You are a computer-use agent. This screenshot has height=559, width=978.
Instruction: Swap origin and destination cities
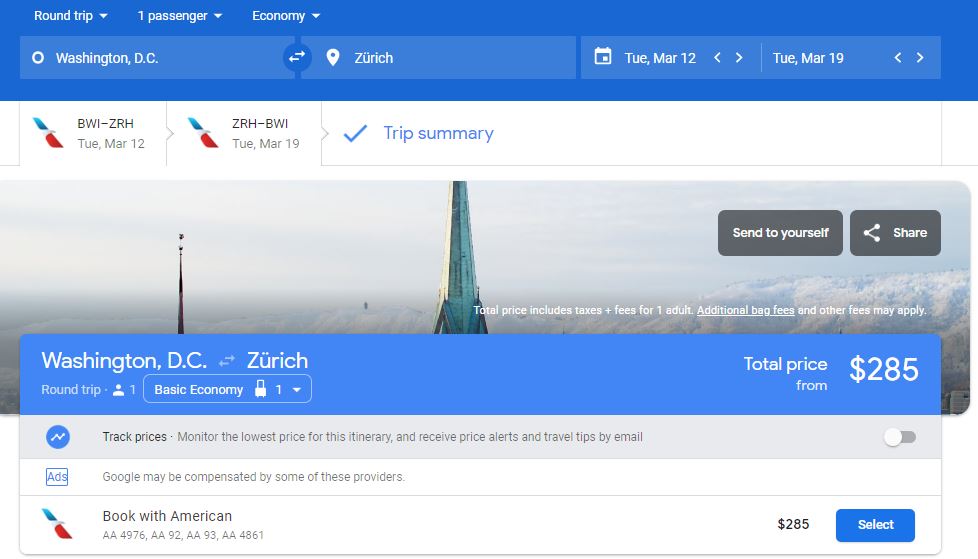[295, 58]
